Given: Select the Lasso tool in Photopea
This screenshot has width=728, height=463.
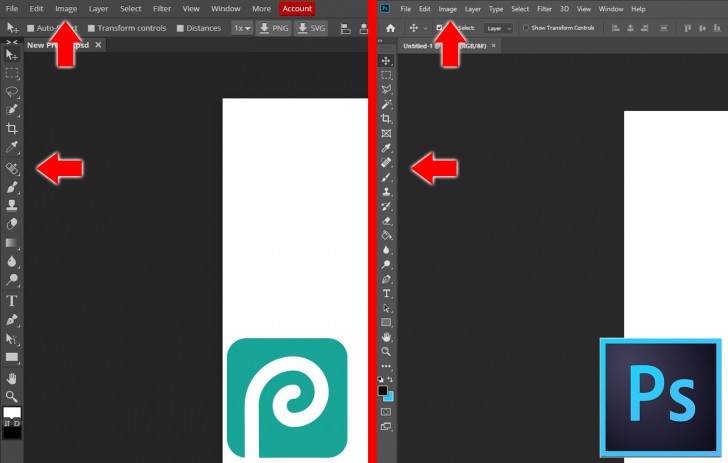Looking at the screenshot, I should click(12, 91).
